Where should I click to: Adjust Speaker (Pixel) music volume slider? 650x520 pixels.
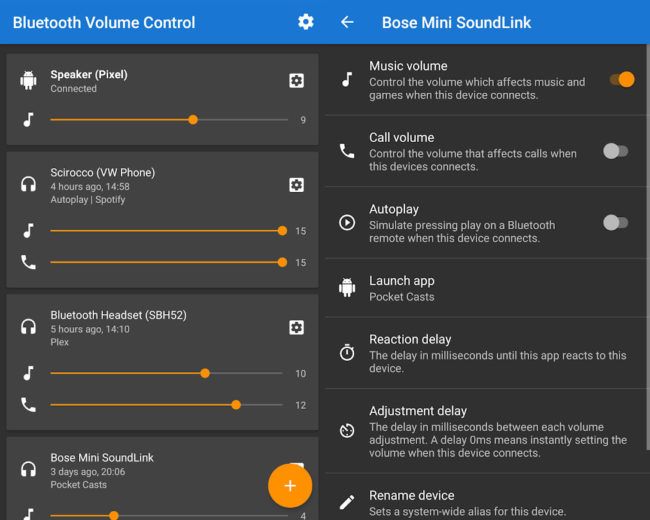(169, 120)
